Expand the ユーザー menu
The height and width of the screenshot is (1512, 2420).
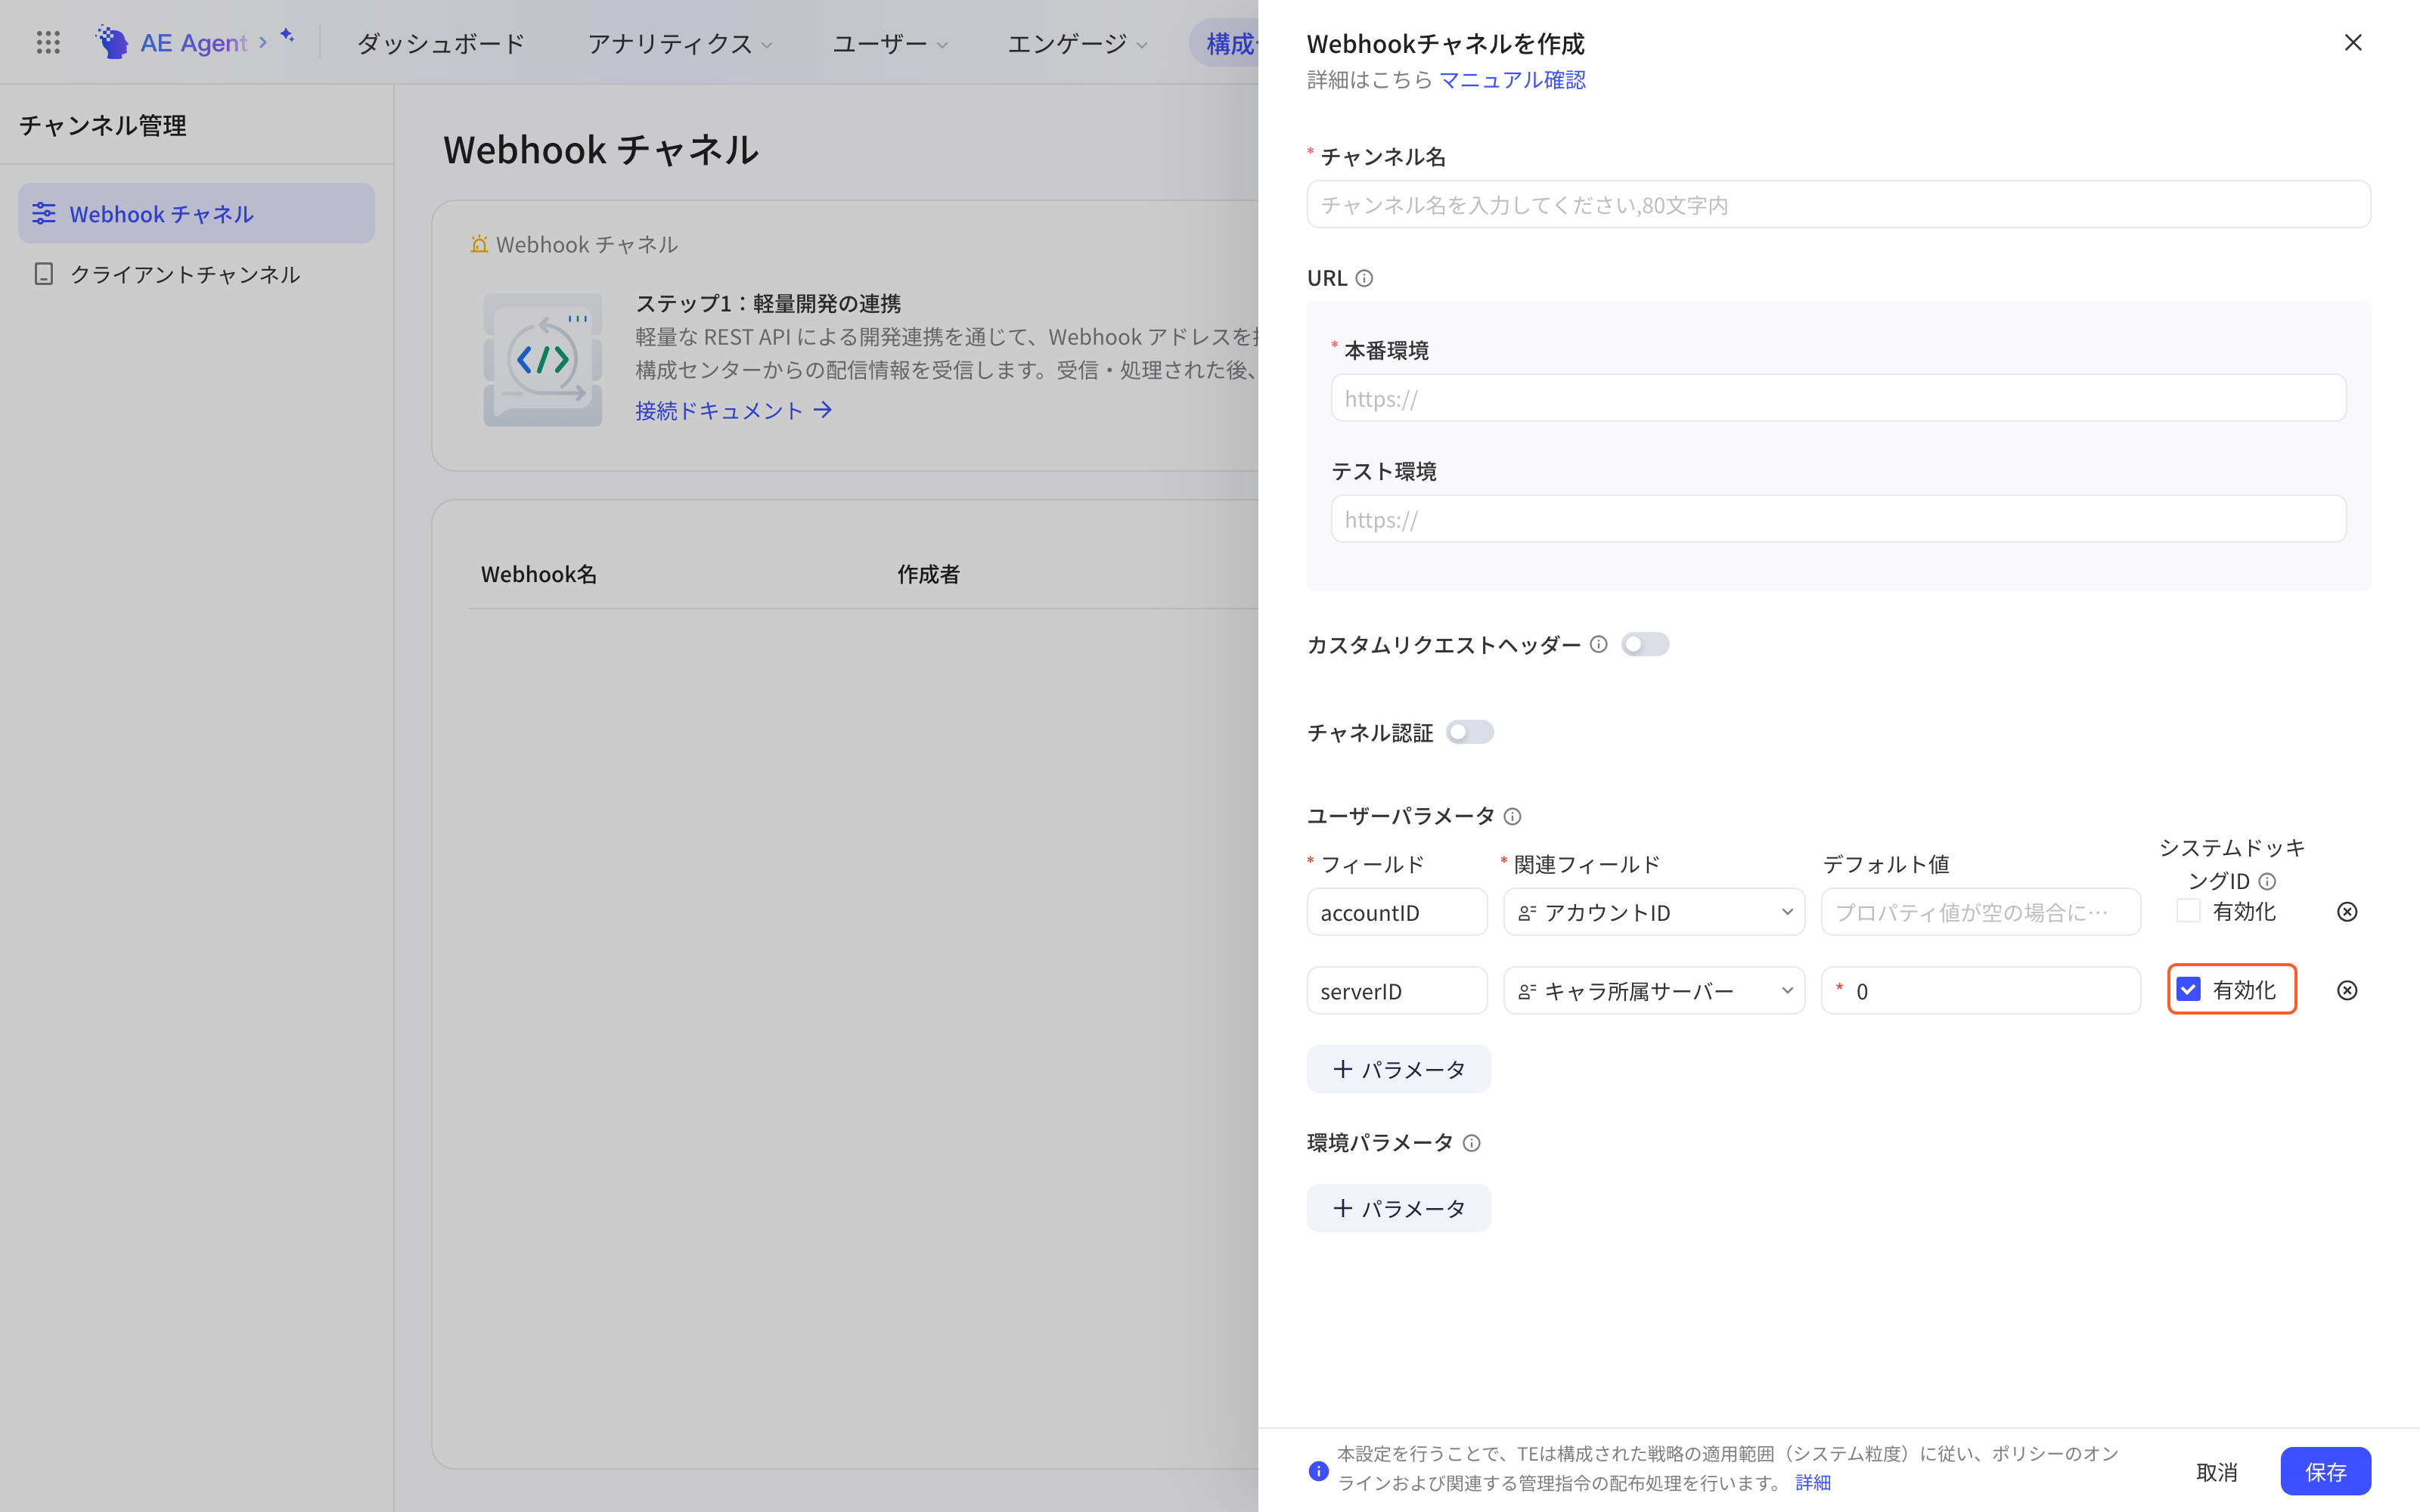[890, 43]
